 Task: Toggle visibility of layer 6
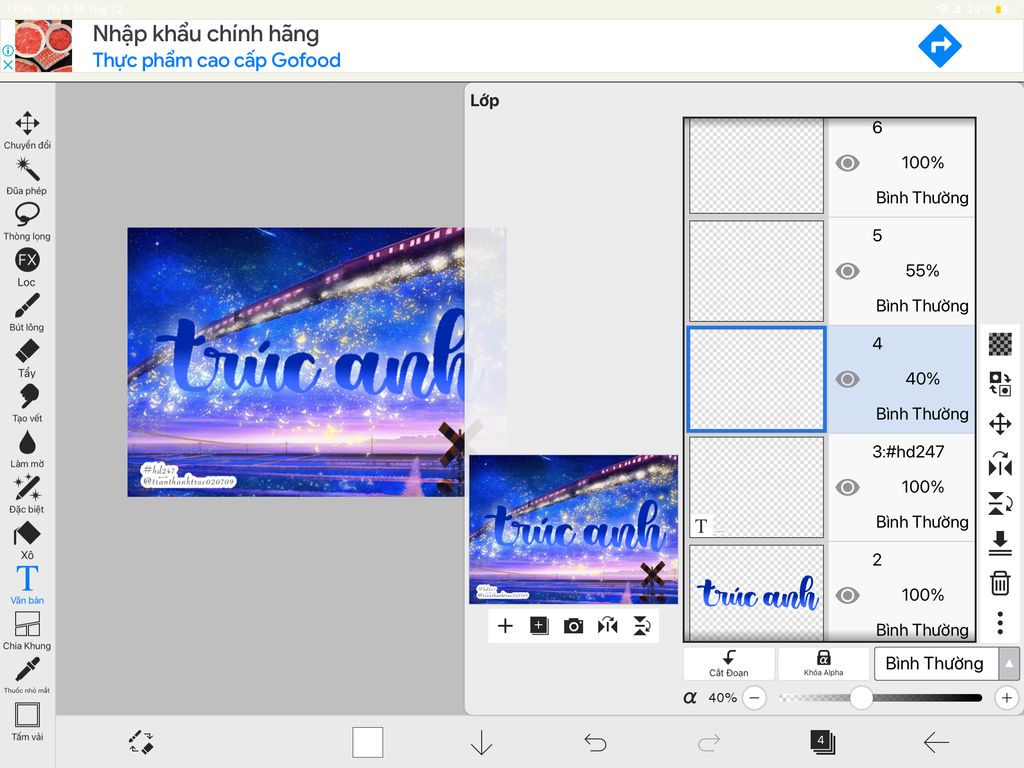847,163
